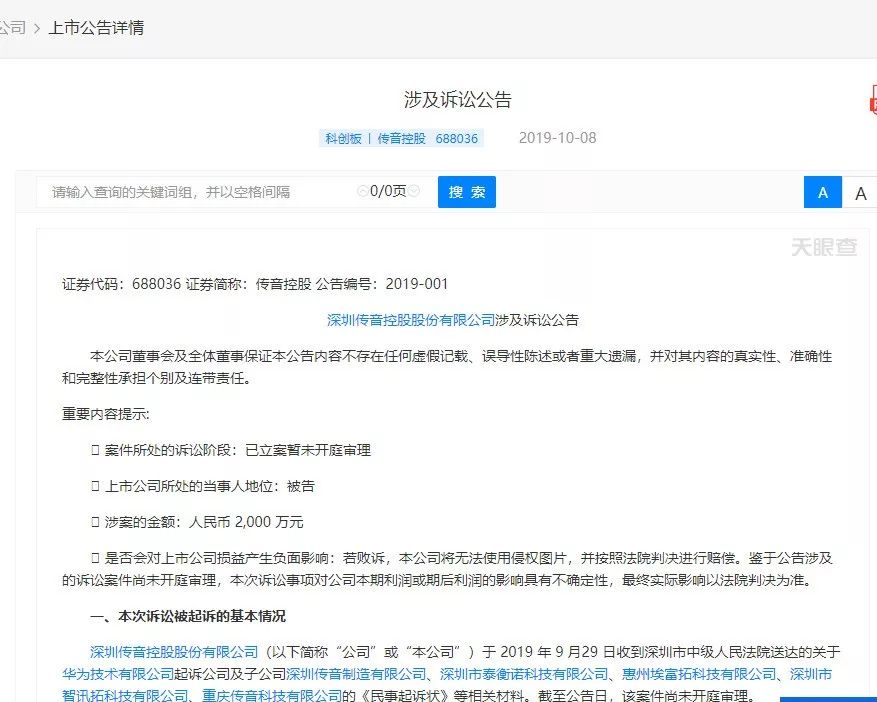Viewport: 877px width, 702px height.
Task: Open 传音控股 688036 stock tag
Action: point(428,138)
